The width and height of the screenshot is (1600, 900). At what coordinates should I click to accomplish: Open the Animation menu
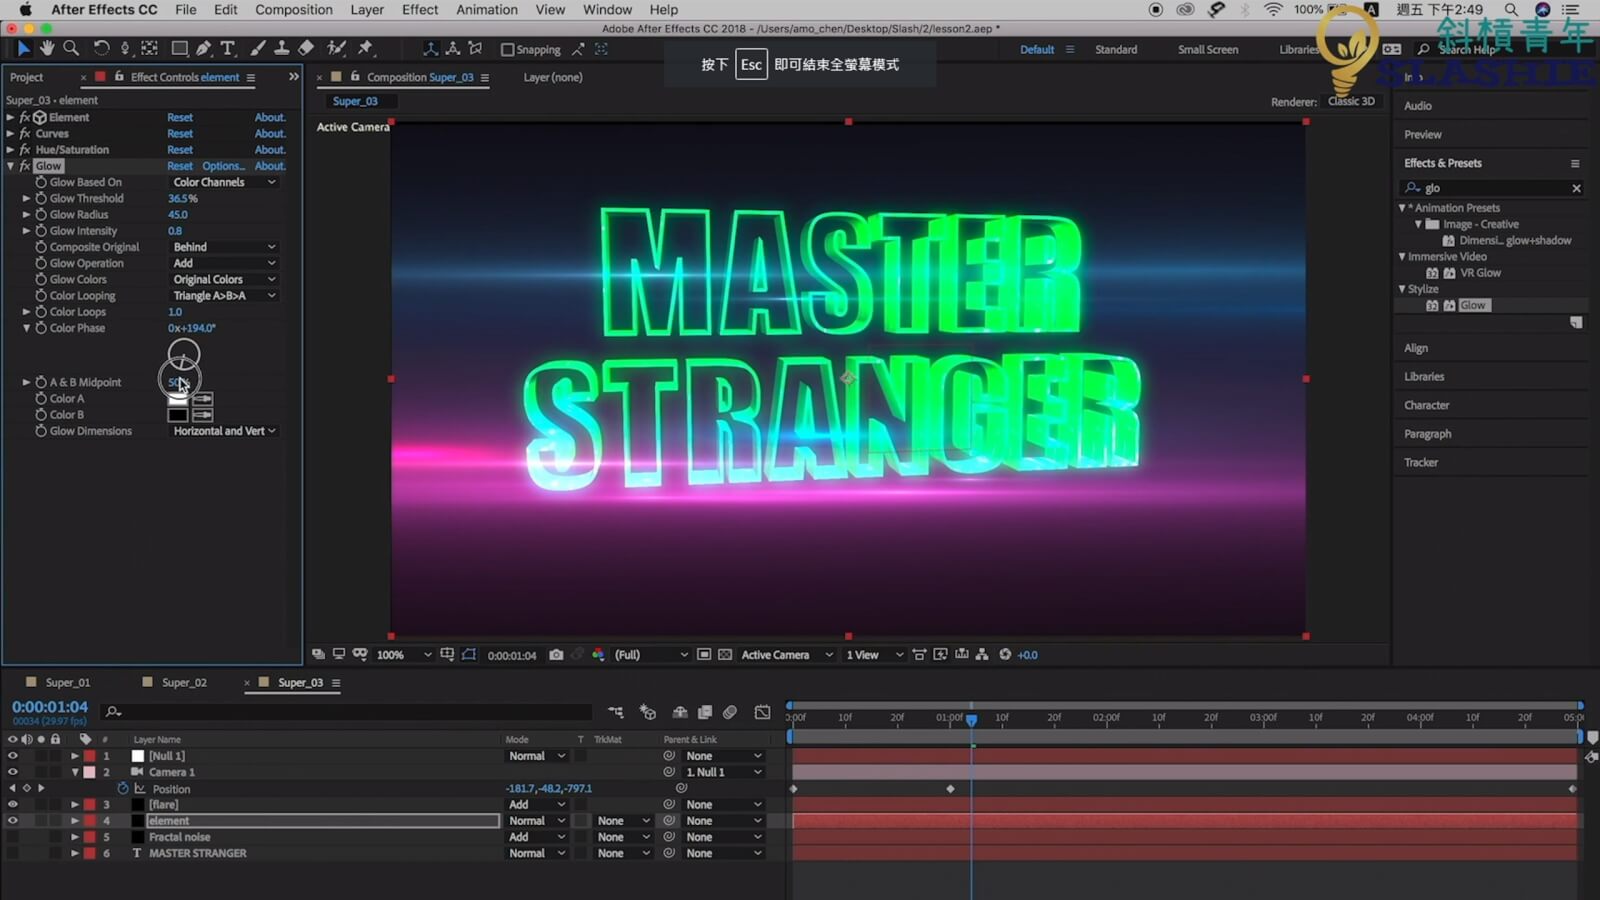(x=487, y=10)
